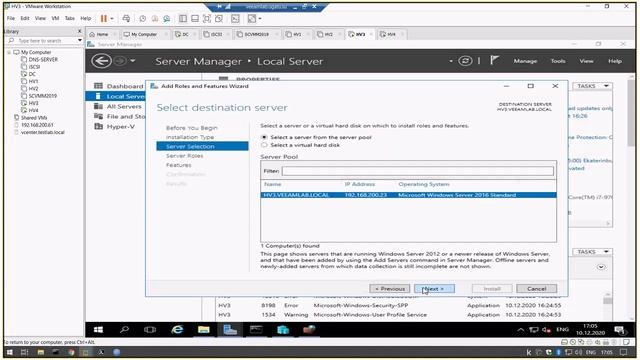This screenshot has height=360, width=640.
Task: Open the library search filter dropdown arrow
Action: [80, 40]
